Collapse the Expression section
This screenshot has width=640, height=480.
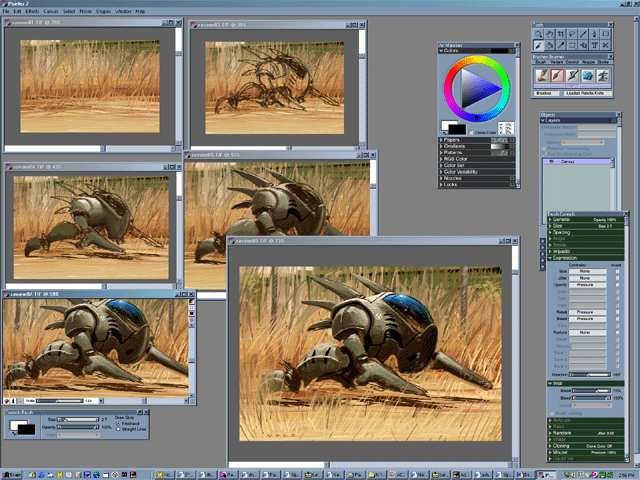pyautogui.click(x=550, y=258)
